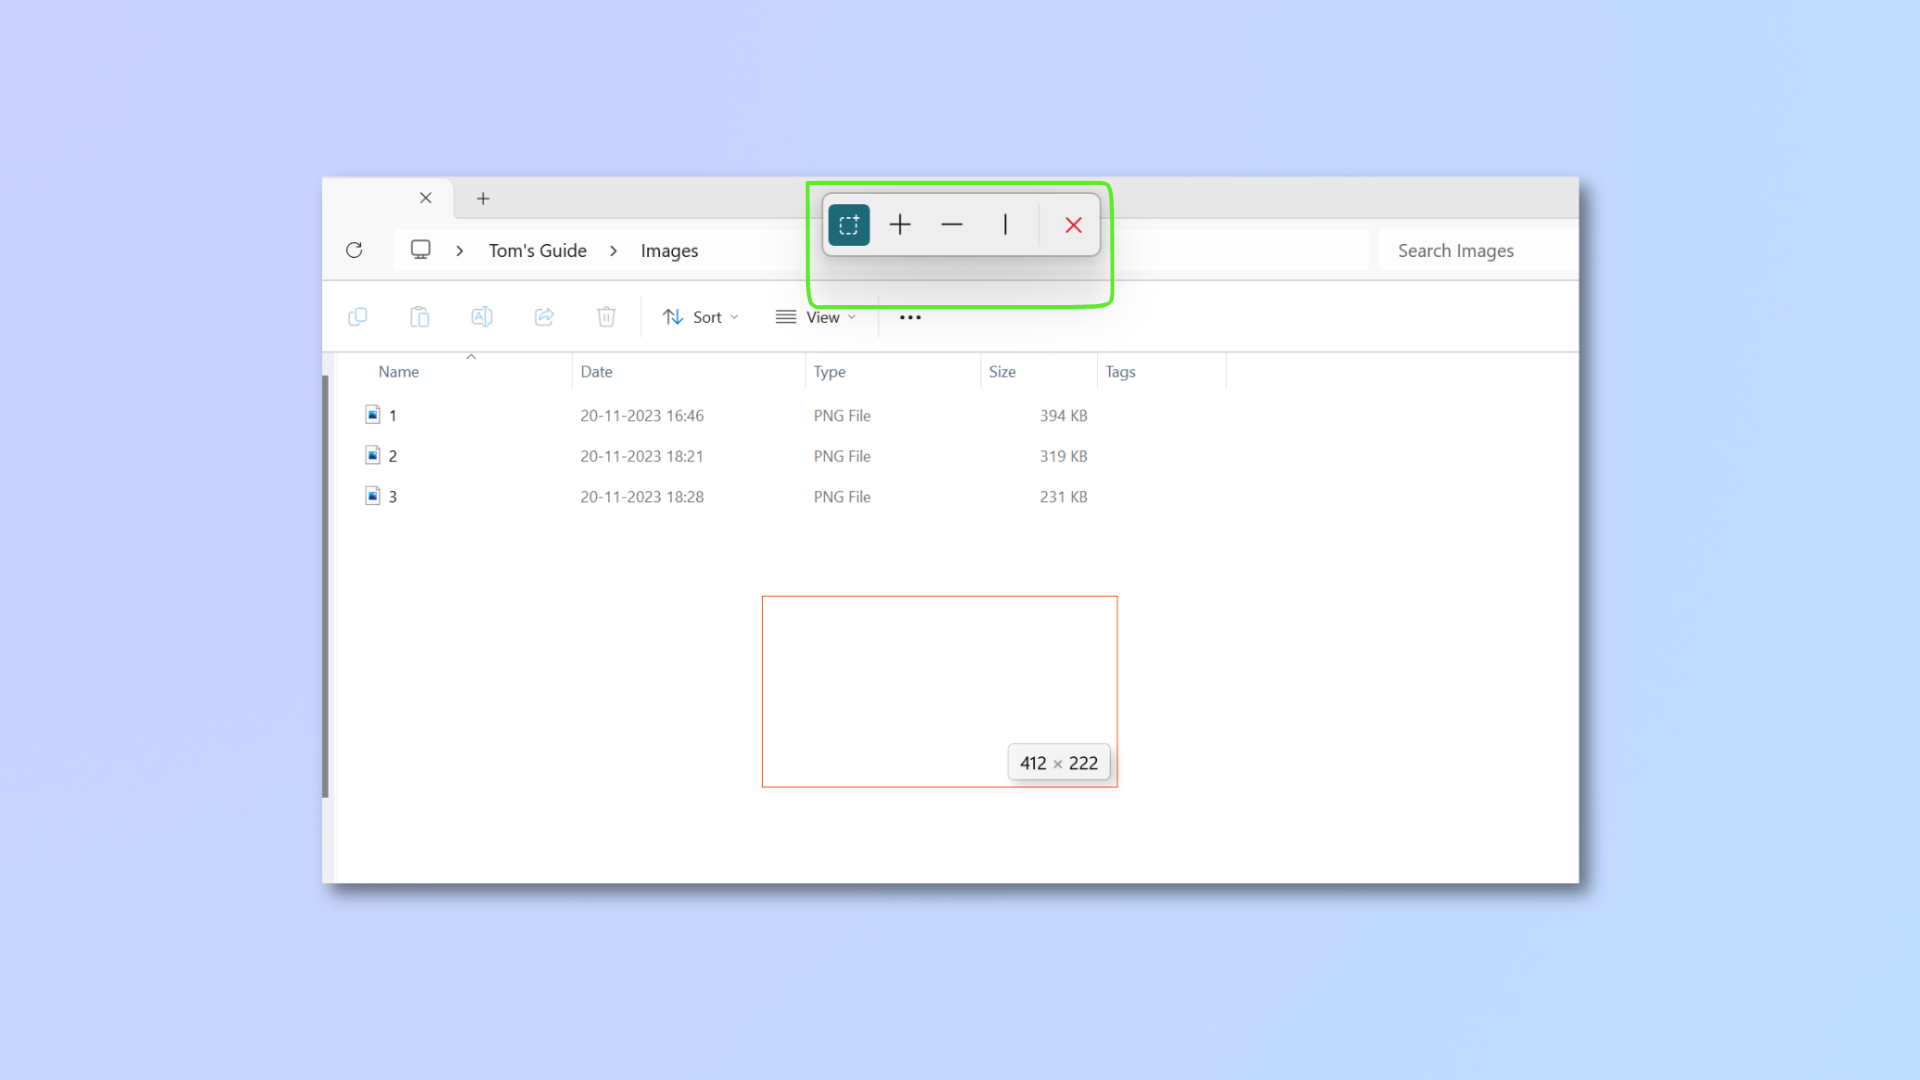
Task: Click the zoom in (+) button
Action: click(x=899, y=224)
